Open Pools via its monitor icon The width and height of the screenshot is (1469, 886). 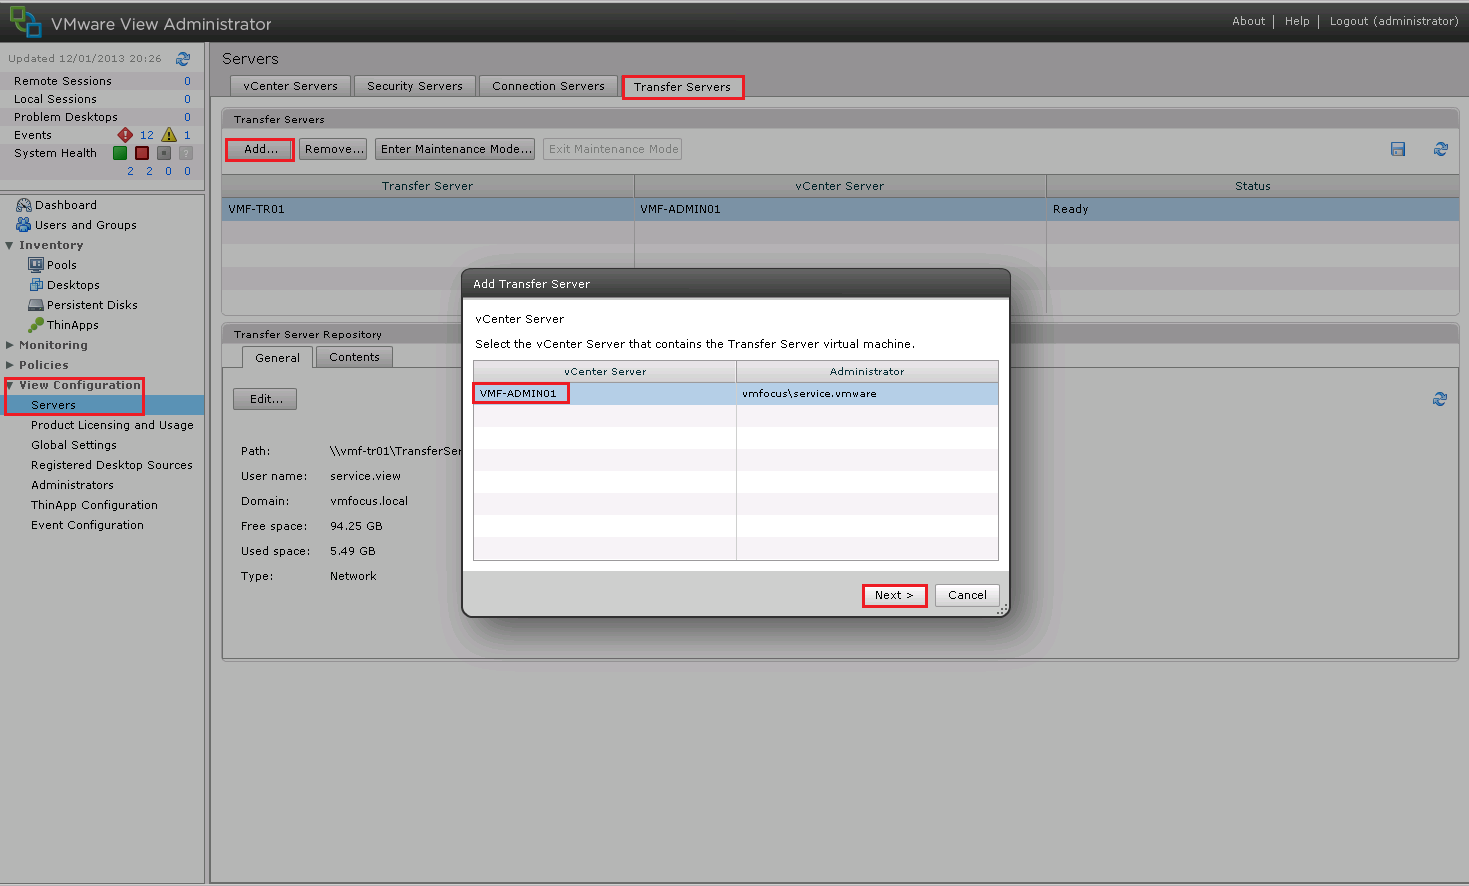(x=36, y=265)
